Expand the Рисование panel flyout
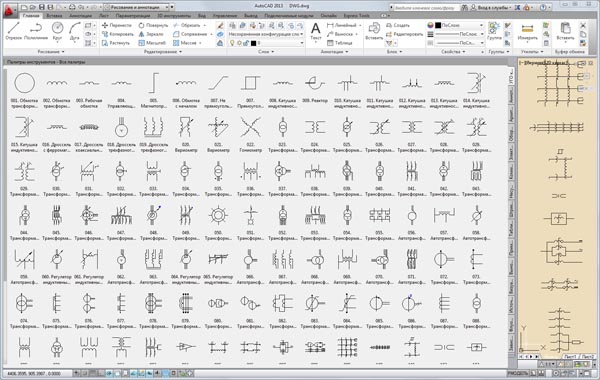 click(x=51, y=52)
